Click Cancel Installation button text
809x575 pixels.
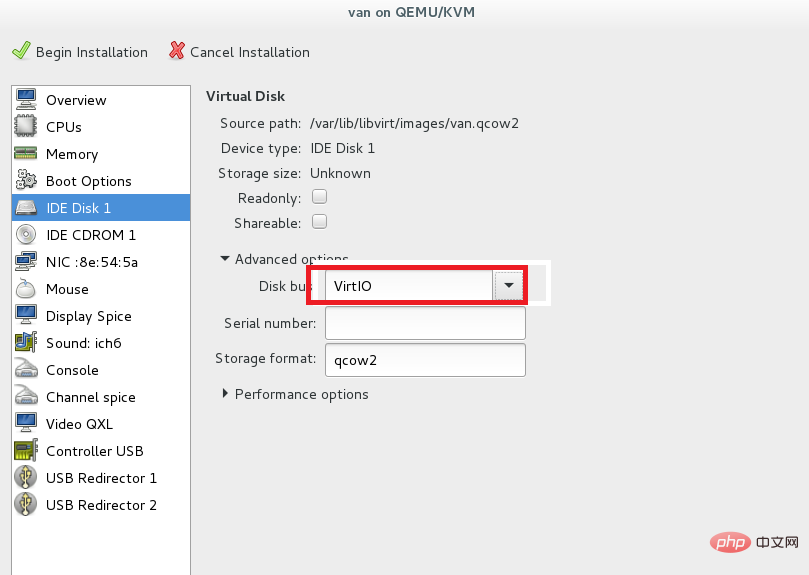click(250, 52)
